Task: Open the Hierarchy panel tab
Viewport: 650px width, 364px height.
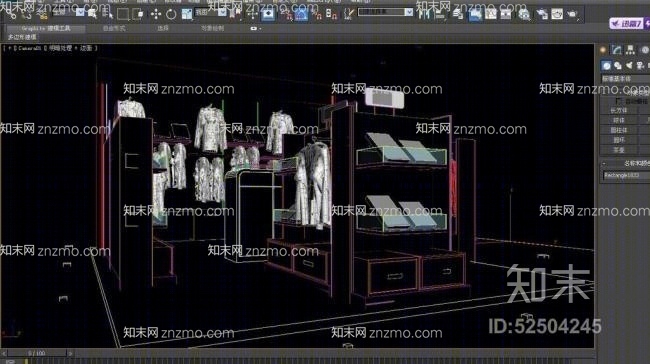Action: [631, 50]
